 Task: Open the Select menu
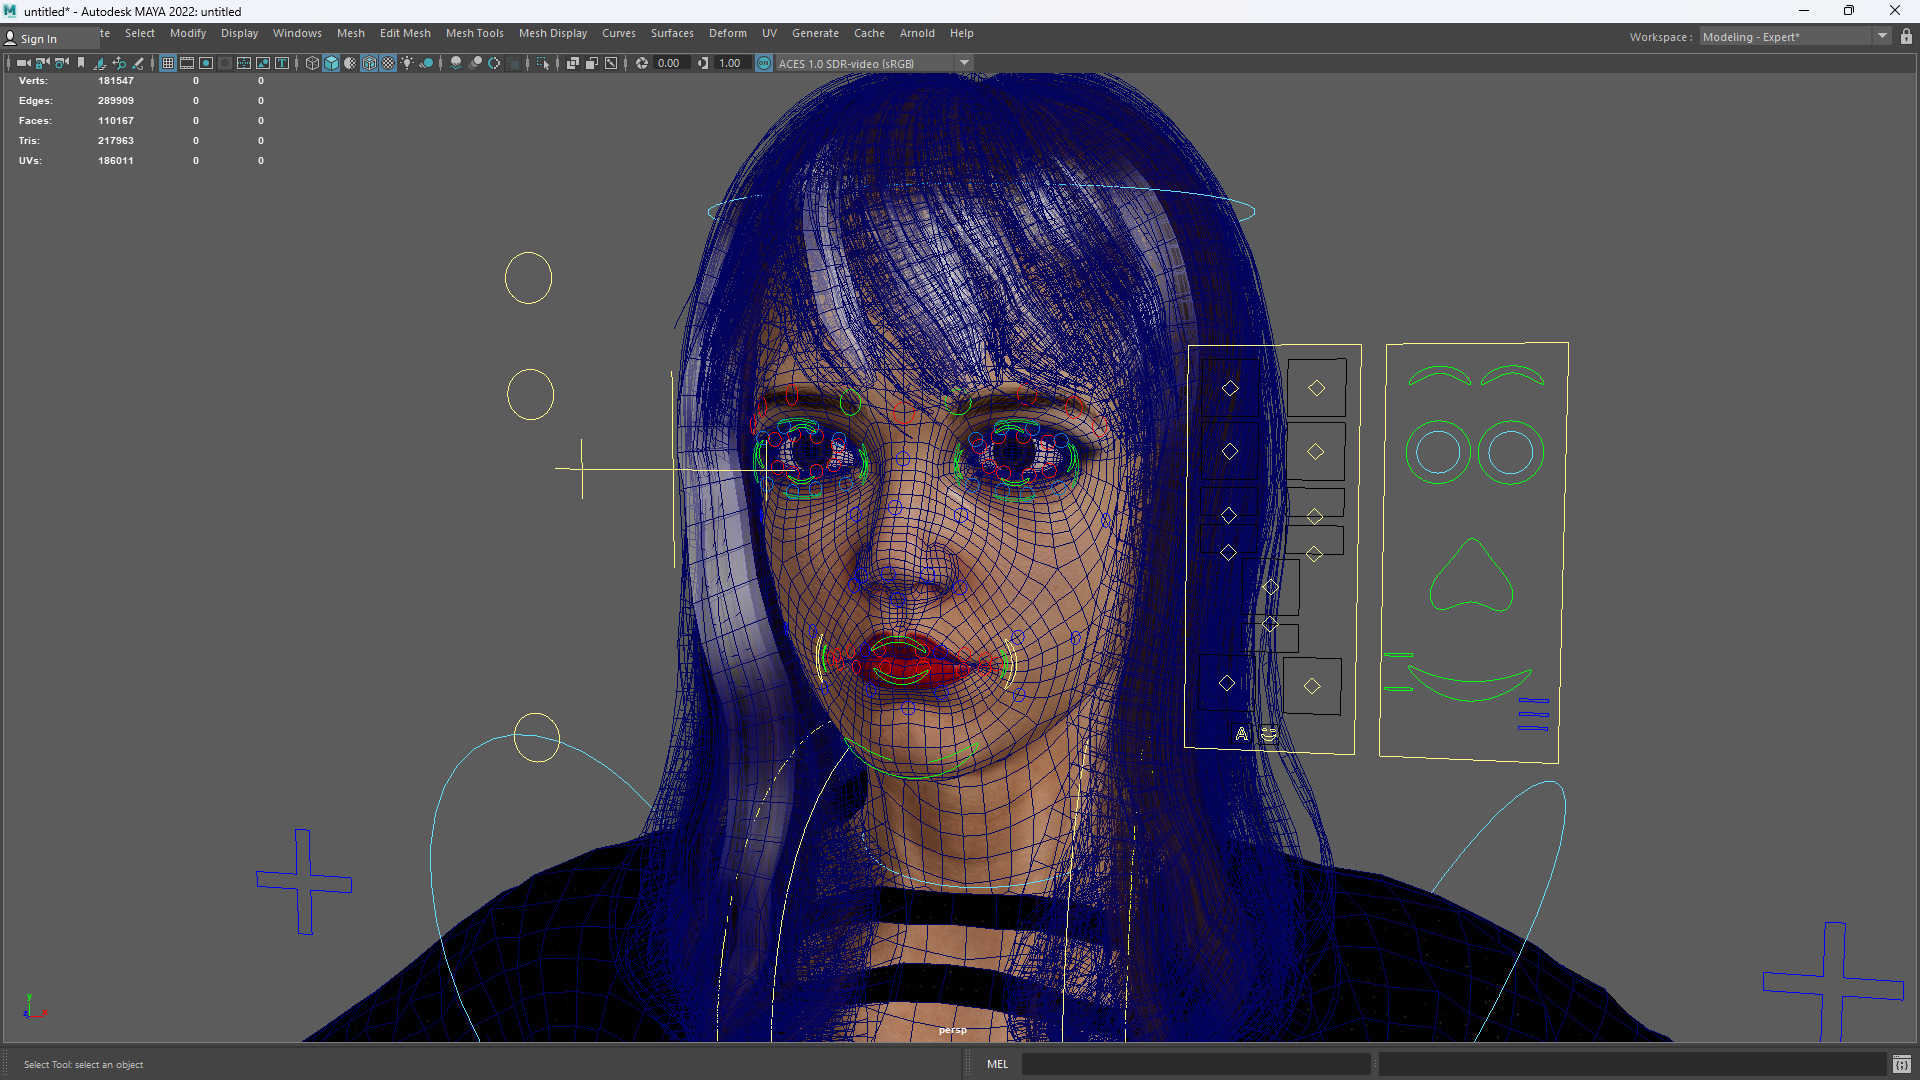(x=140, y=33)
